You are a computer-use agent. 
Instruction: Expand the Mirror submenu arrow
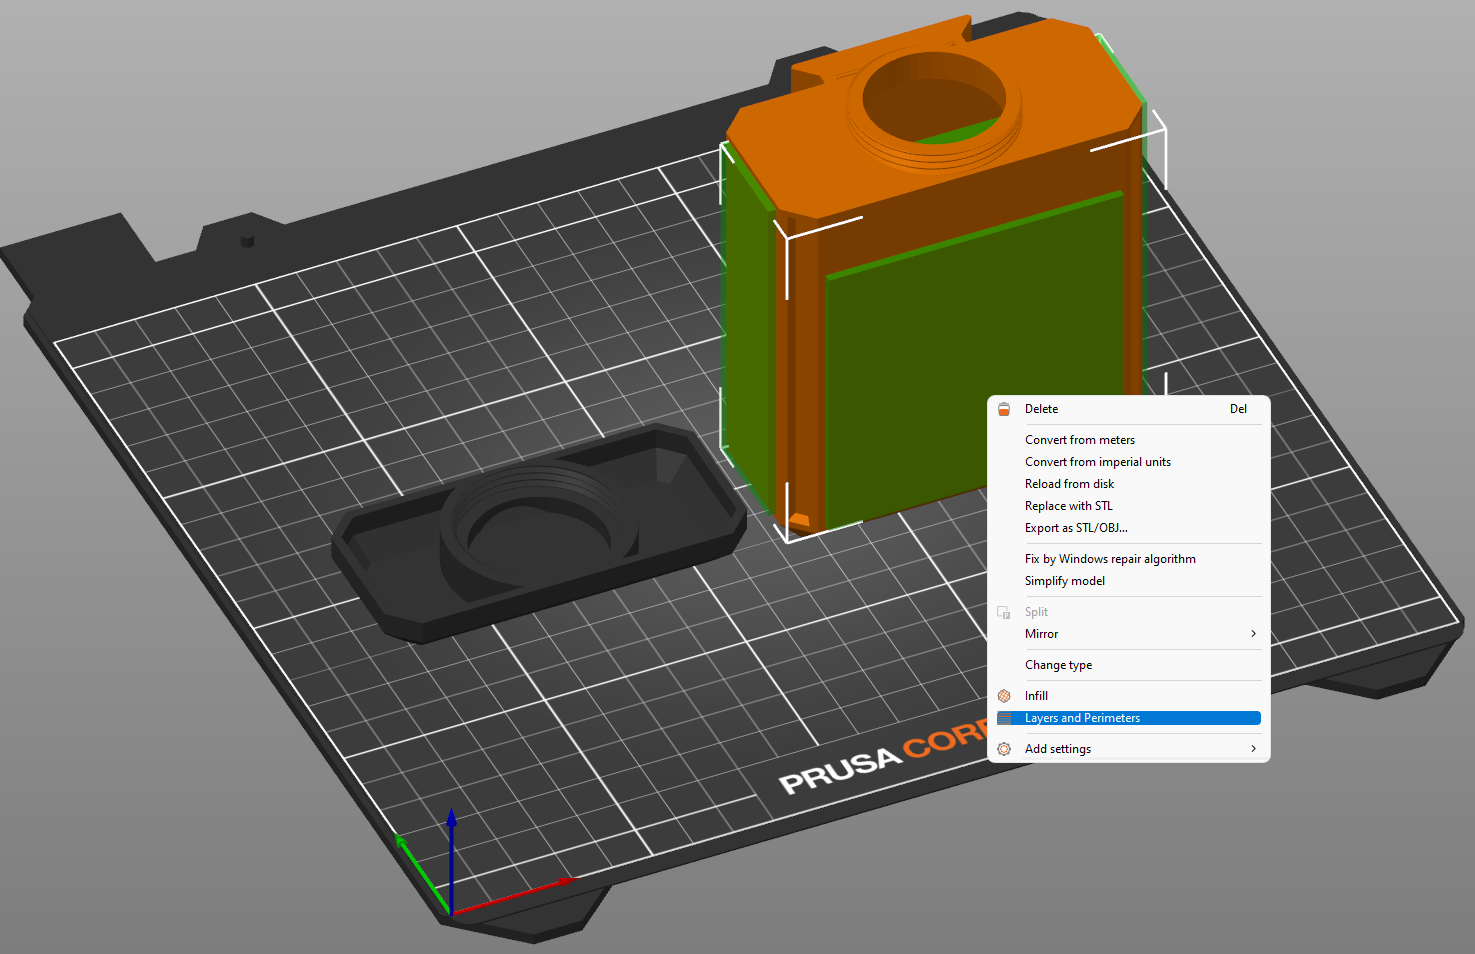pyautogui.click(x=1253, y=634)
